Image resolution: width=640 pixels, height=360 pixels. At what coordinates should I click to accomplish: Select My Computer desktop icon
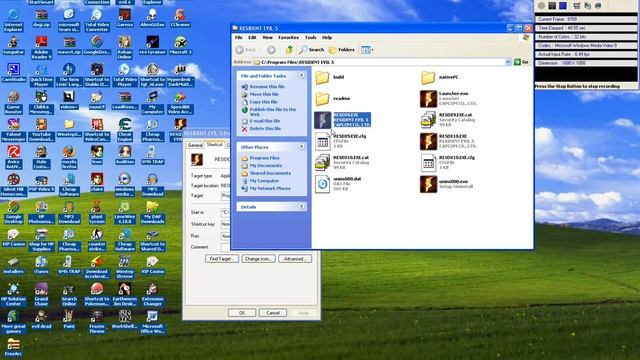pyautogui.click(x=152, y=102)
